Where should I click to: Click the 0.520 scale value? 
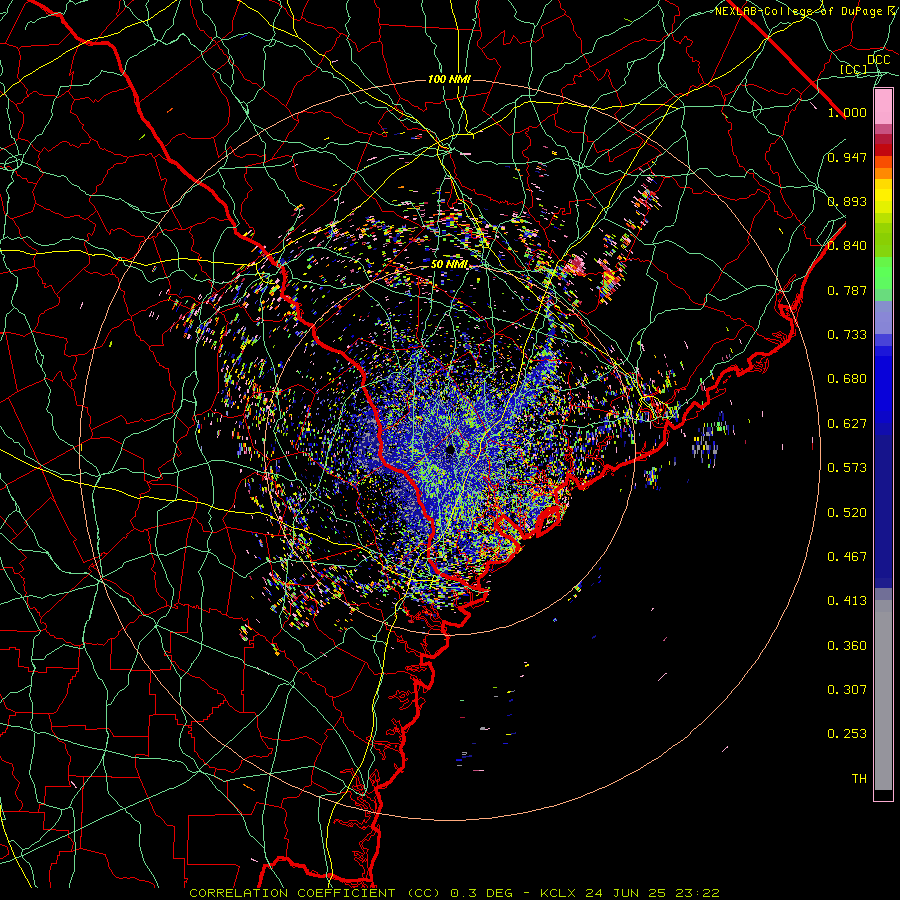tap(847, 513)
